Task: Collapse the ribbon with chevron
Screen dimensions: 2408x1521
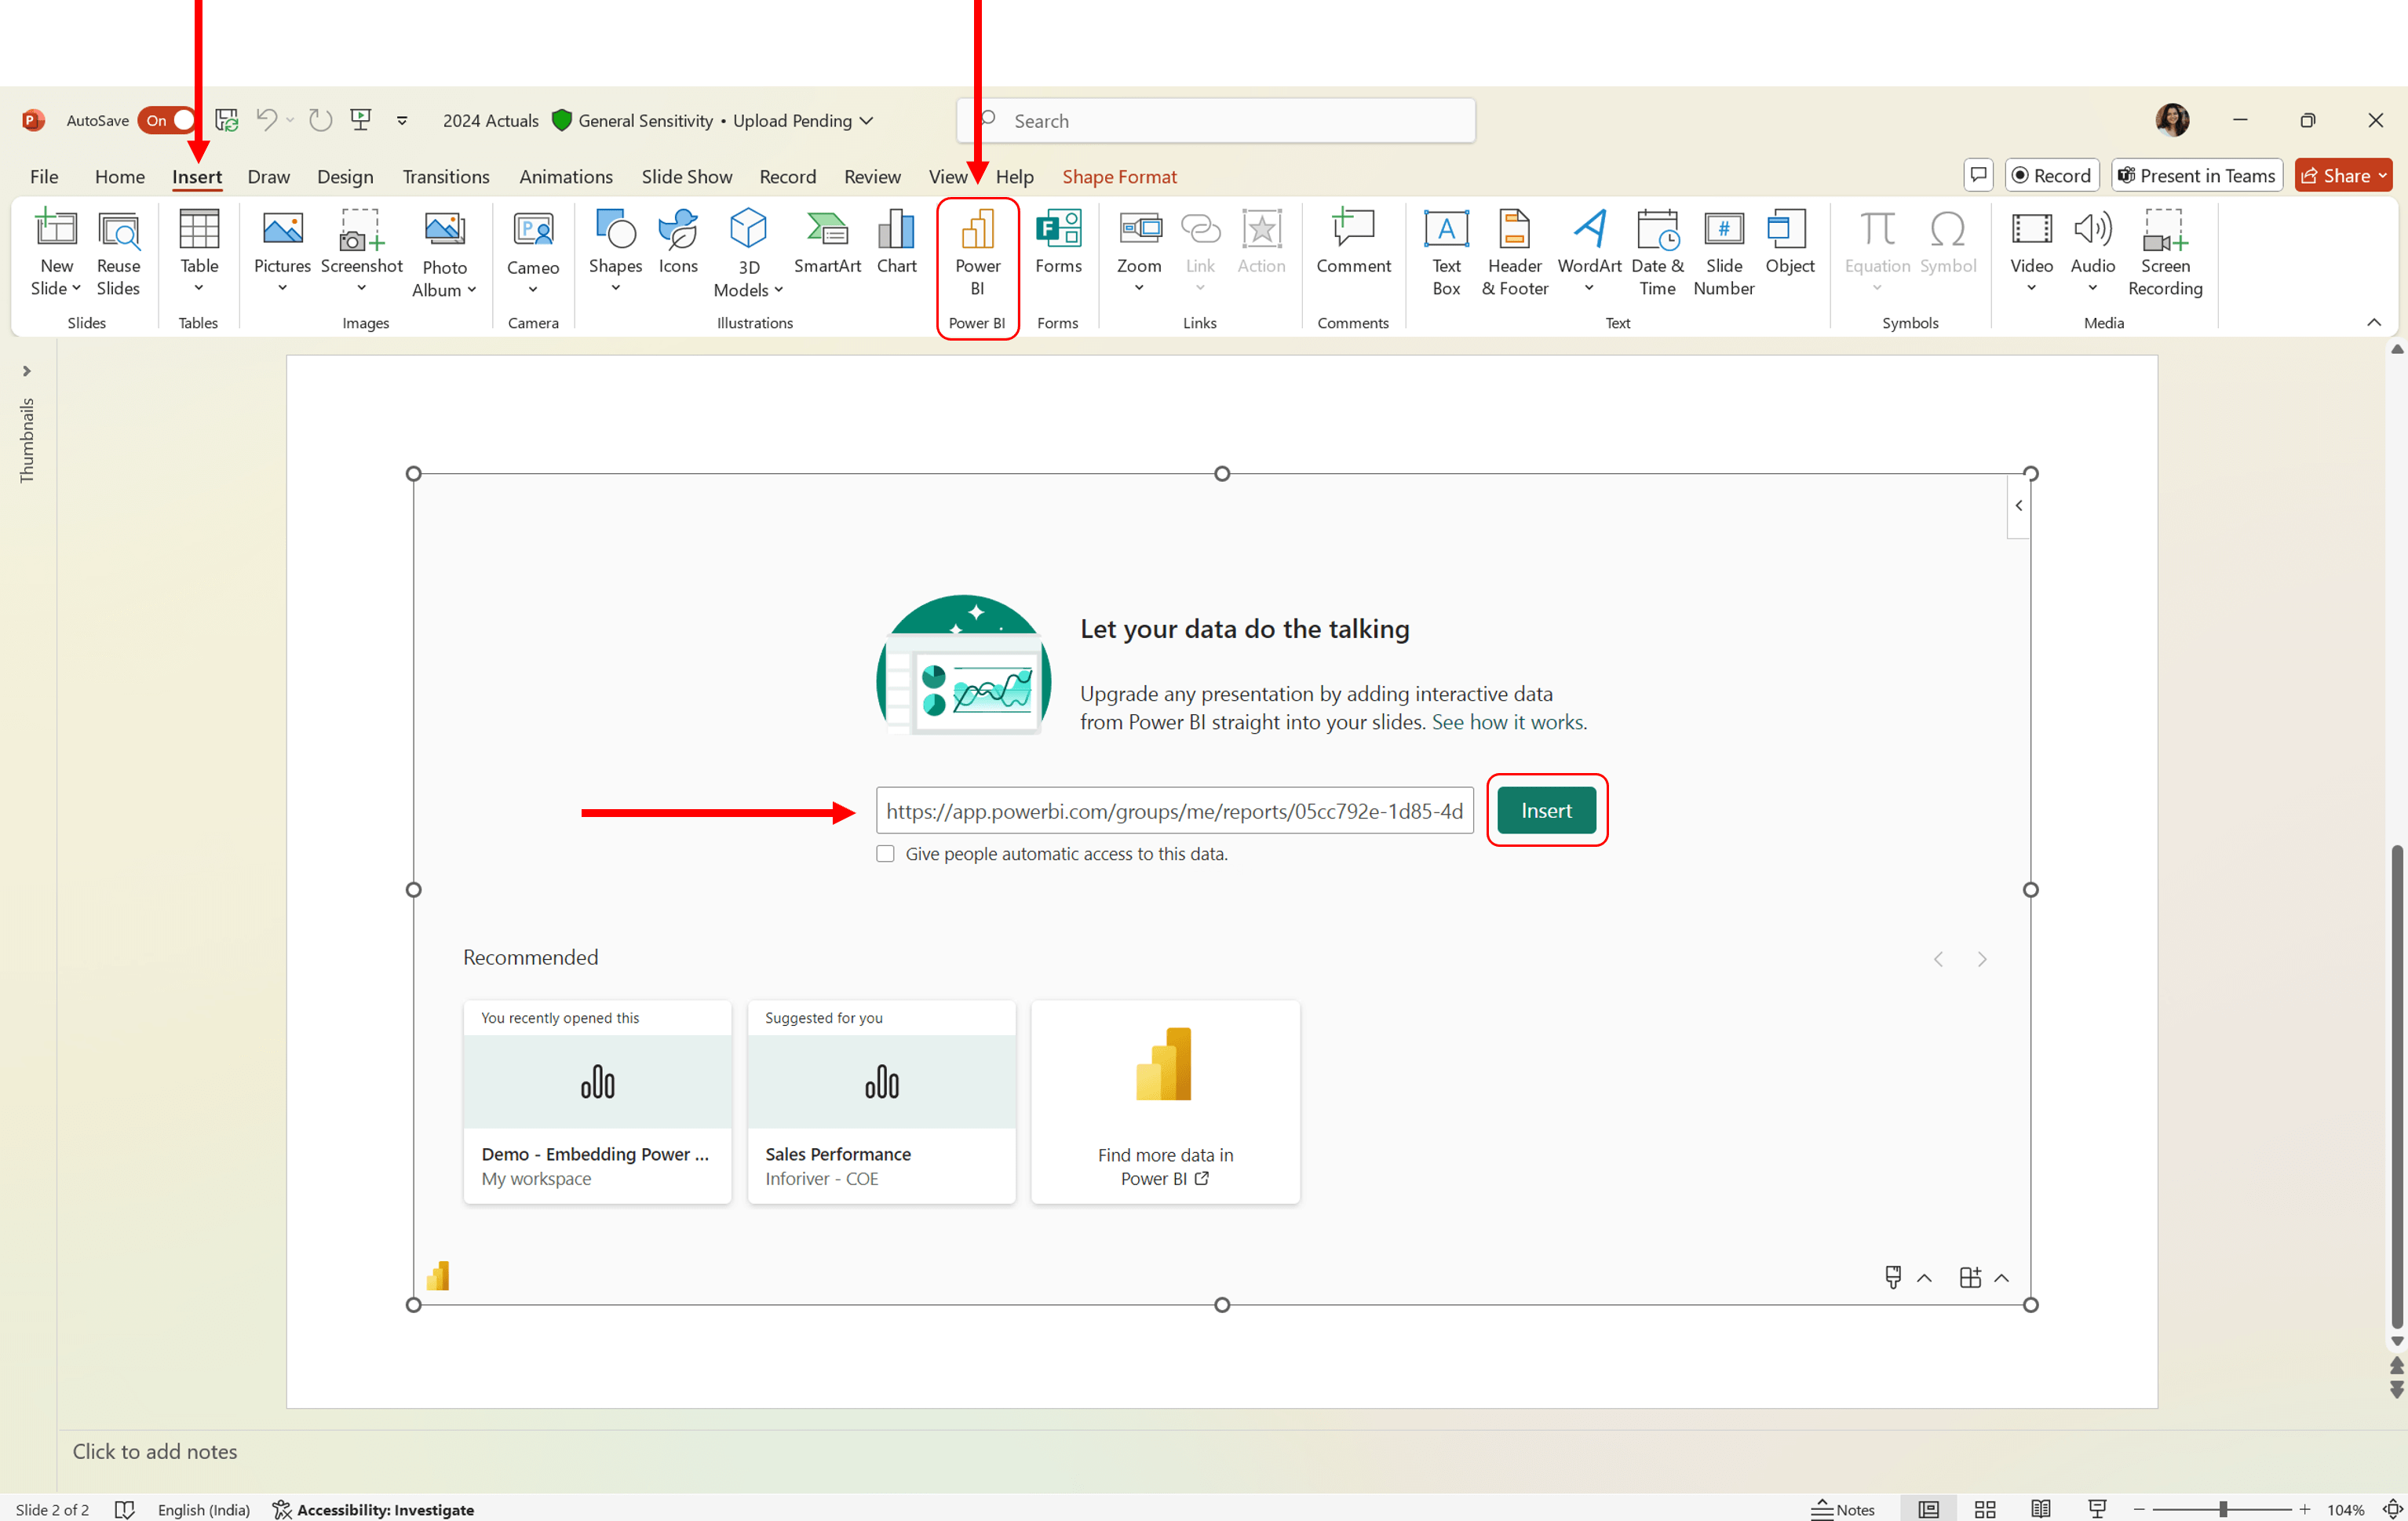Action: click(2374, 322)
